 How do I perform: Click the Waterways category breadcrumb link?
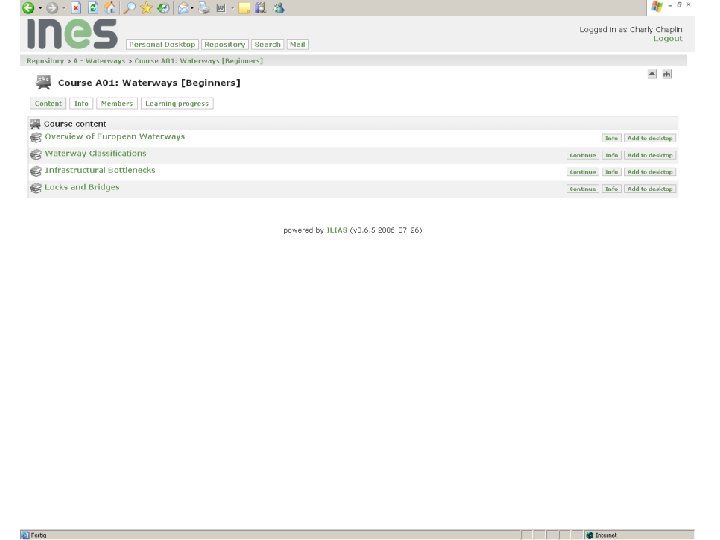99,61
